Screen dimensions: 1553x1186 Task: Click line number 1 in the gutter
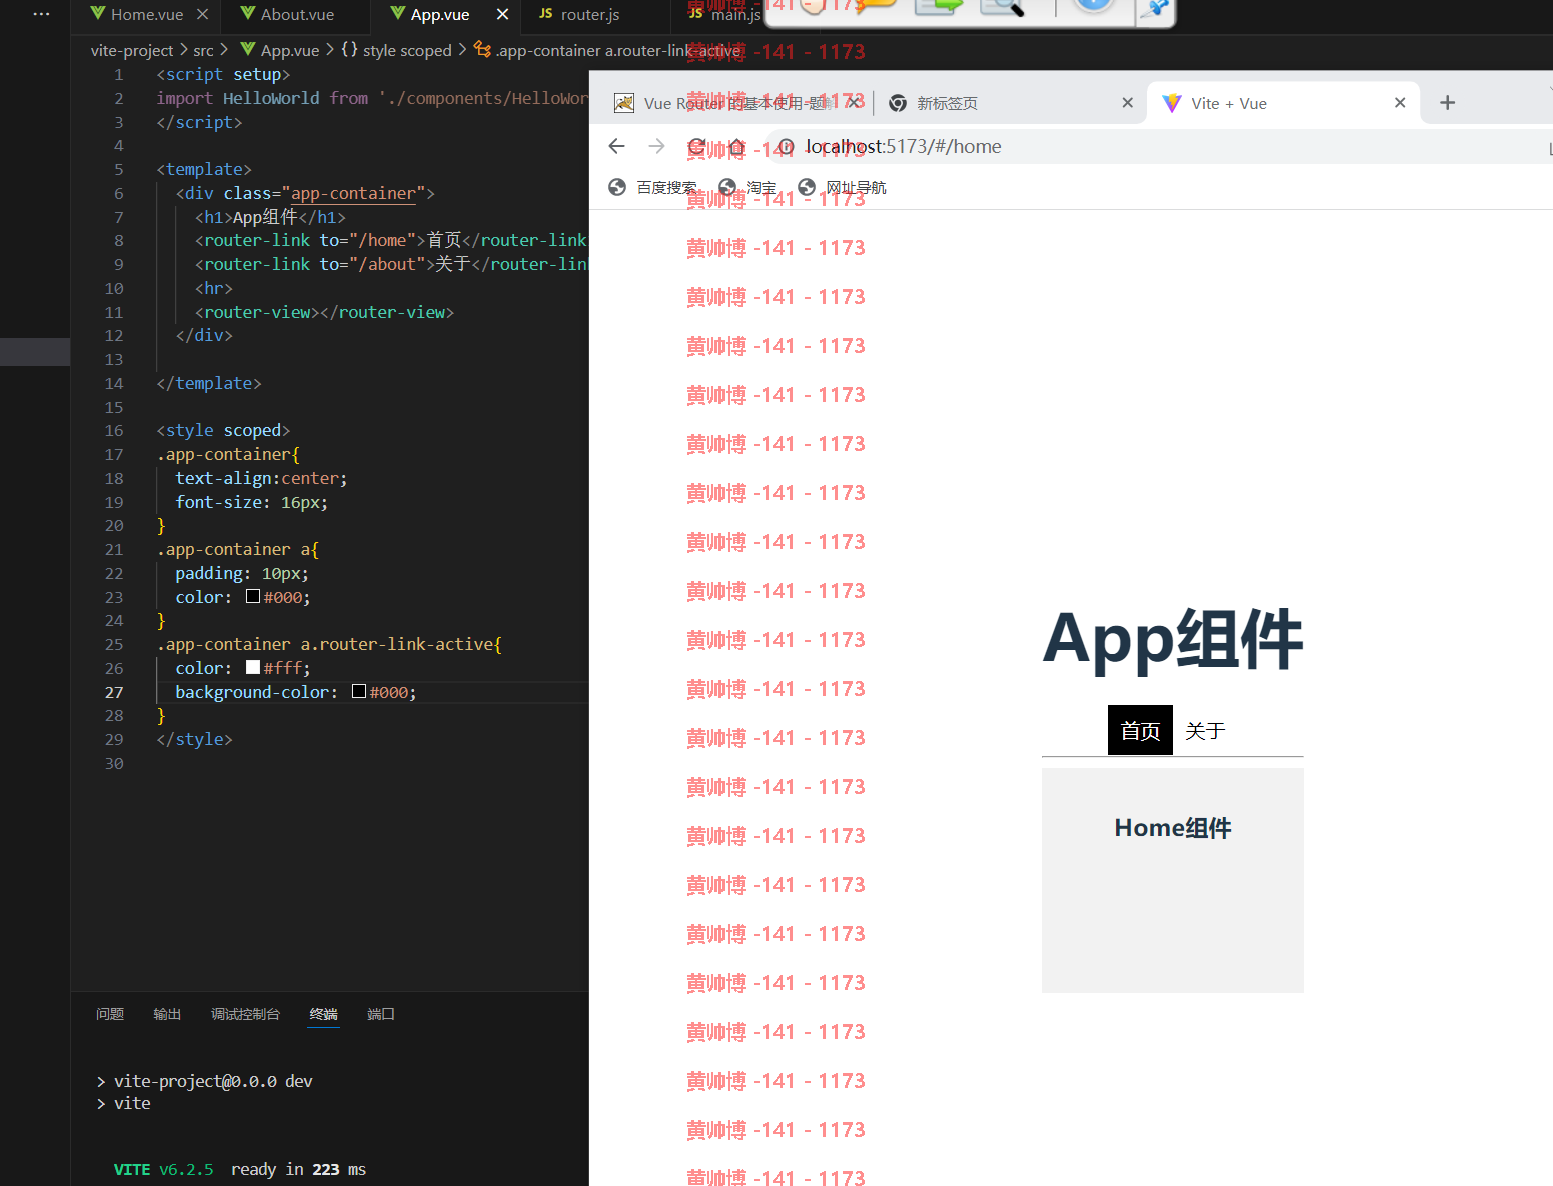(x=119, y=74)
